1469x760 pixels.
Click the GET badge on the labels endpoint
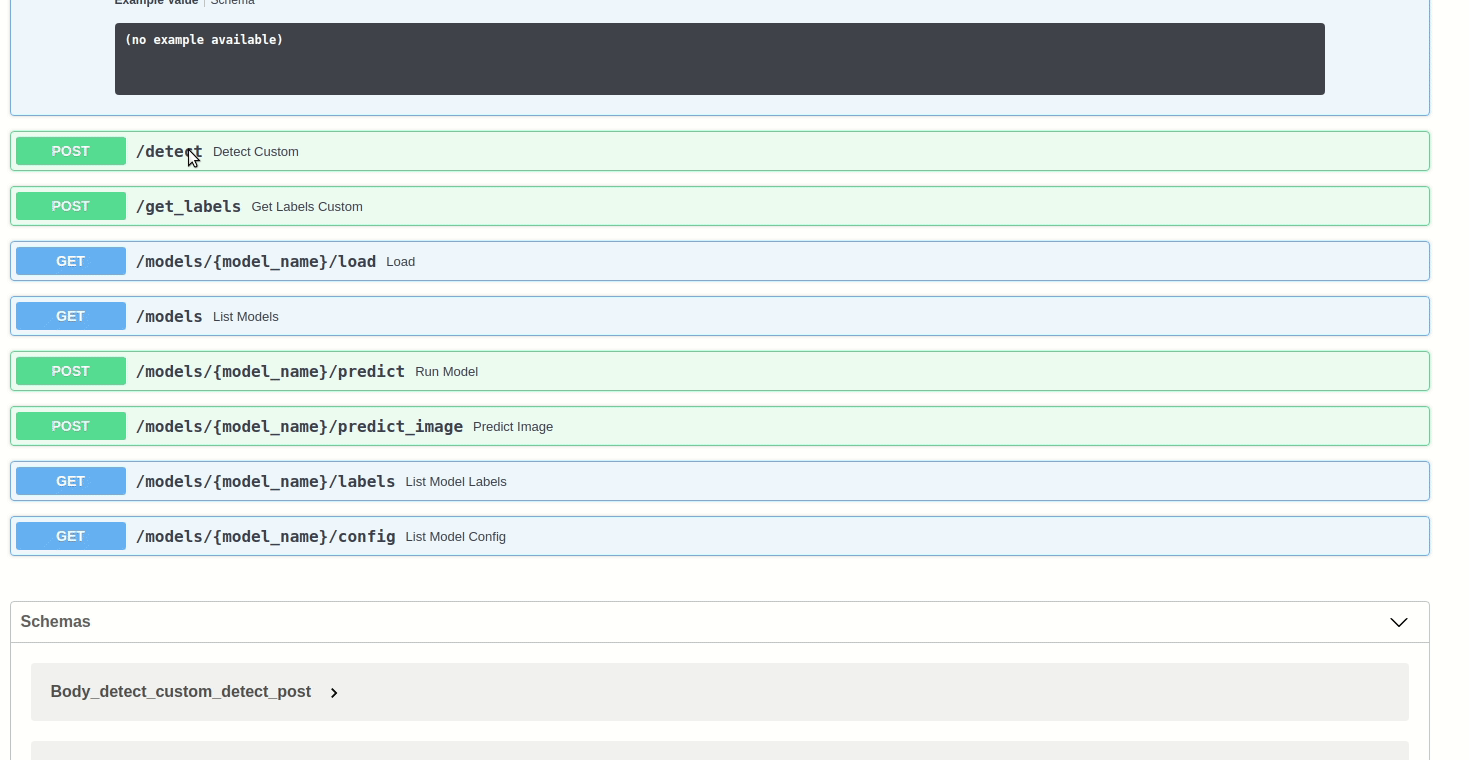coord(70,481)
